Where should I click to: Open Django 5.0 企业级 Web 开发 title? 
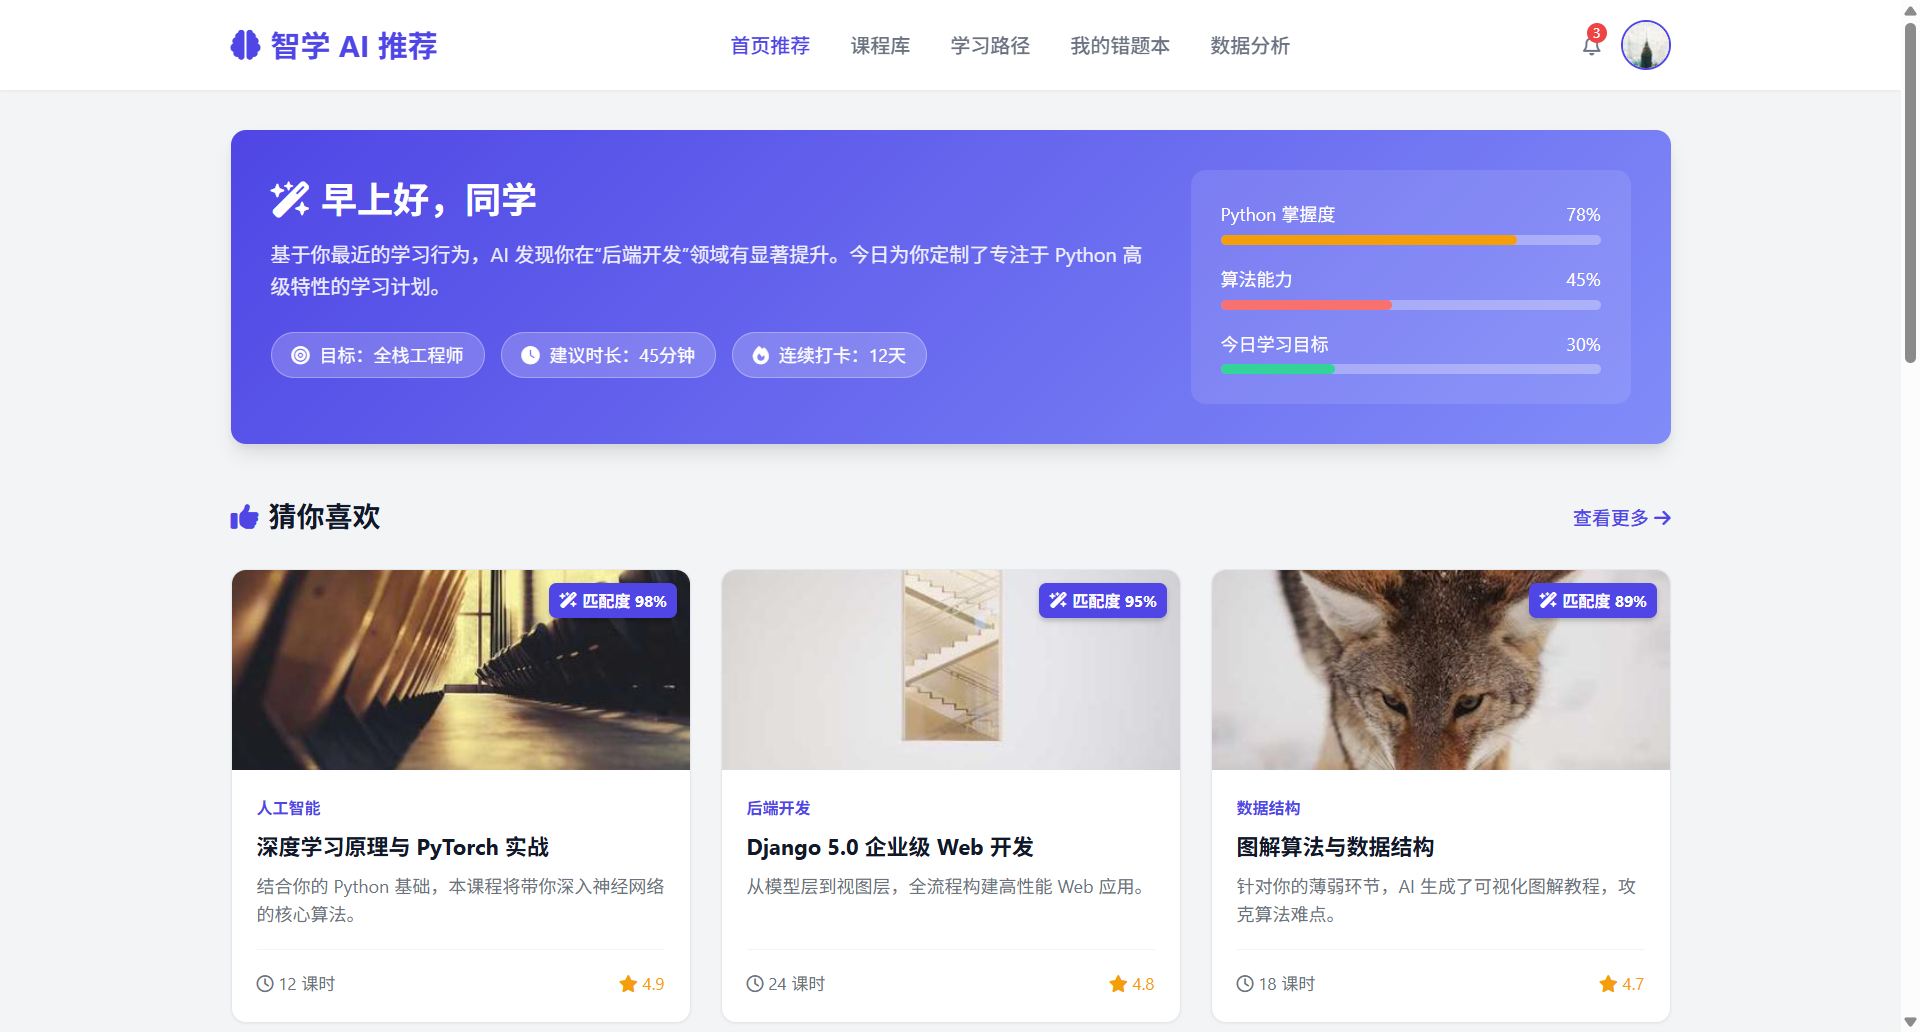coord(890,847)
